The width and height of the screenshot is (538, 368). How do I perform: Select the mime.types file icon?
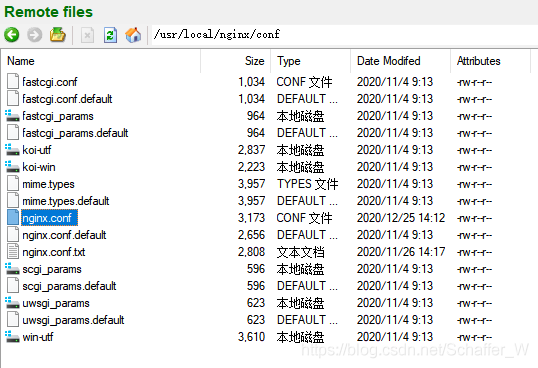(x=13, y=184)
